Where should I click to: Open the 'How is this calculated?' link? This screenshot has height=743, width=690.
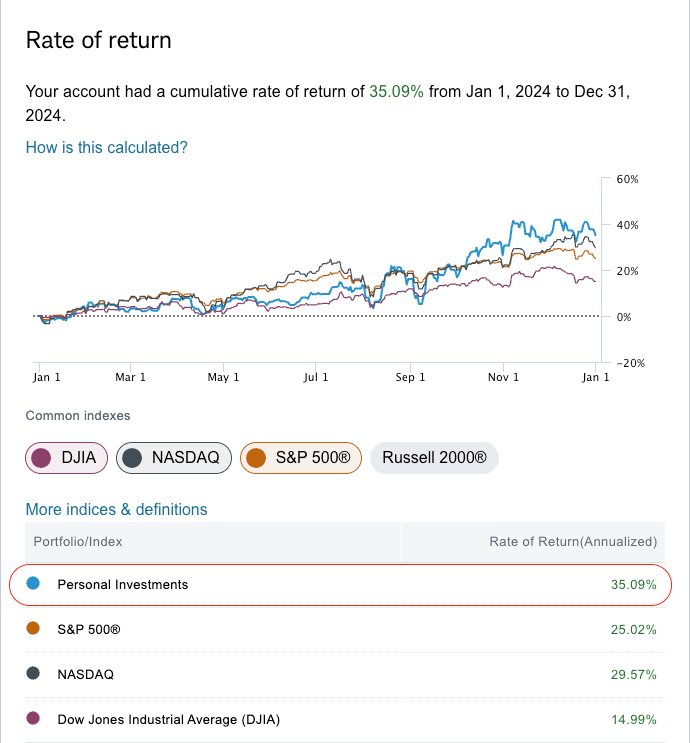point(106,147)
